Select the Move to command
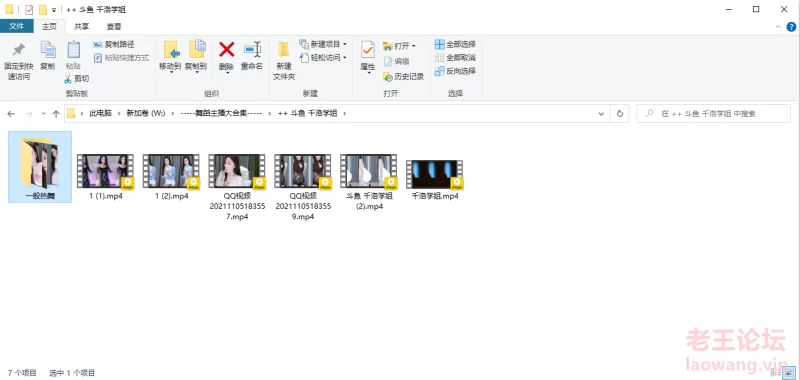This screenshot has width=800, height=380. 170,57
